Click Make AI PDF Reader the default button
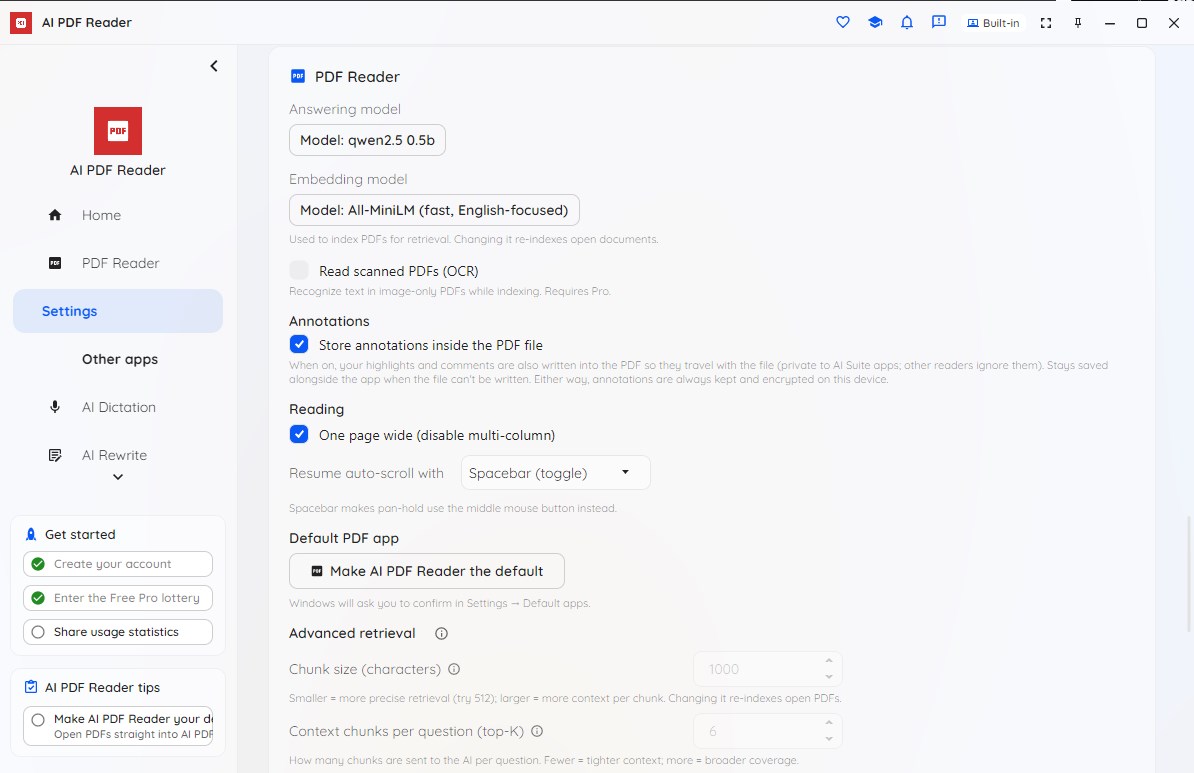This screenshot has width=1194, height=773. coord(426,571)
